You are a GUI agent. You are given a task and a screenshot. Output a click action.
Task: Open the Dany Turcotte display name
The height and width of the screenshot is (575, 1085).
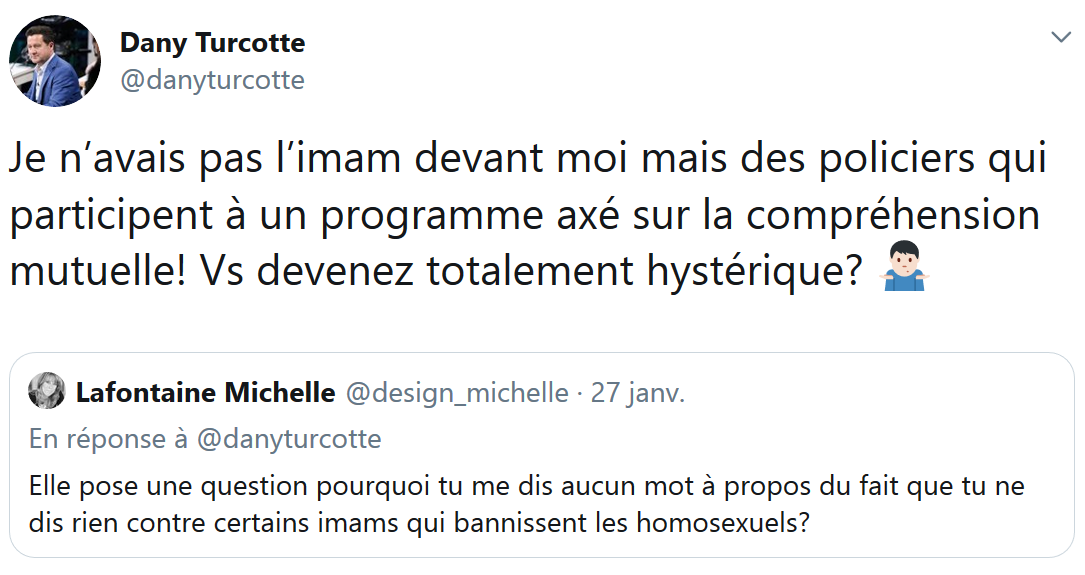pyautogui.click(x=212, y=44)
